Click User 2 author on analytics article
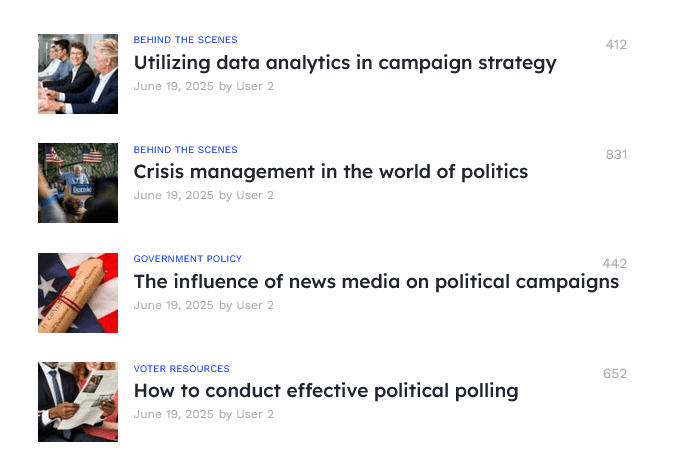 pyautogui.click(x=255, y=86)
